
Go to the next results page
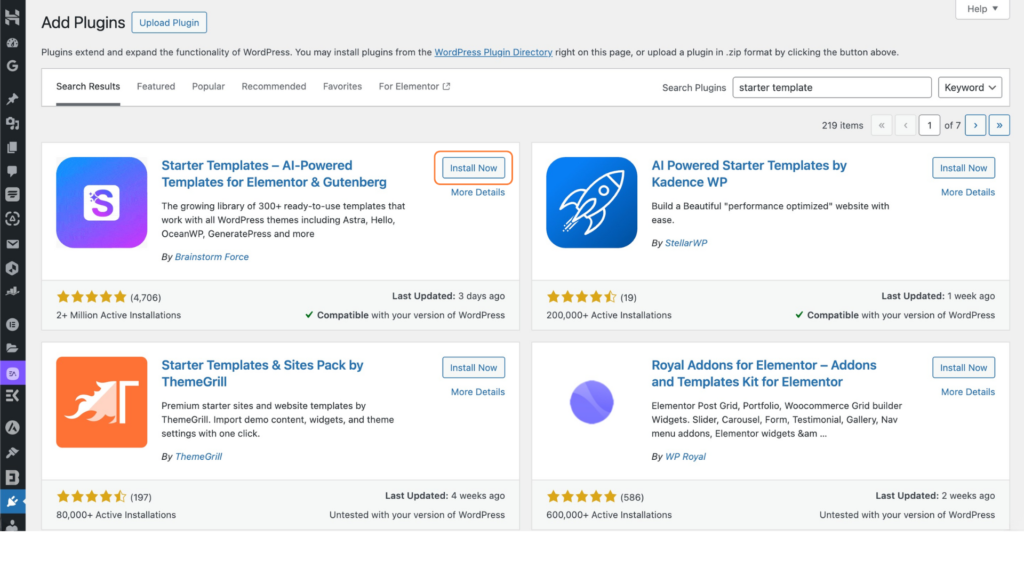(x=975, y=125)
